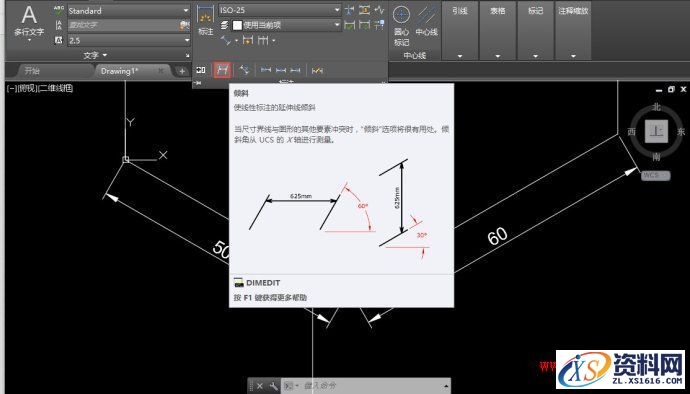Click the continue dimension icon

pyautogui.click(x=263, y=41)
